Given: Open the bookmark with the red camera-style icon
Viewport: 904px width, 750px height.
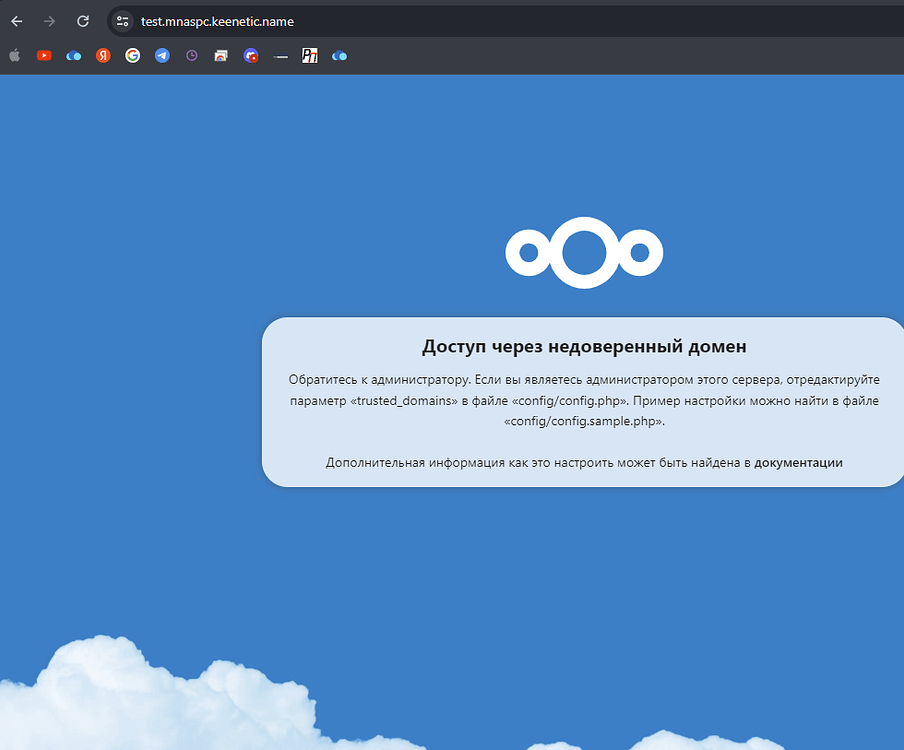Looking at the screenshot, I should 250,56.
